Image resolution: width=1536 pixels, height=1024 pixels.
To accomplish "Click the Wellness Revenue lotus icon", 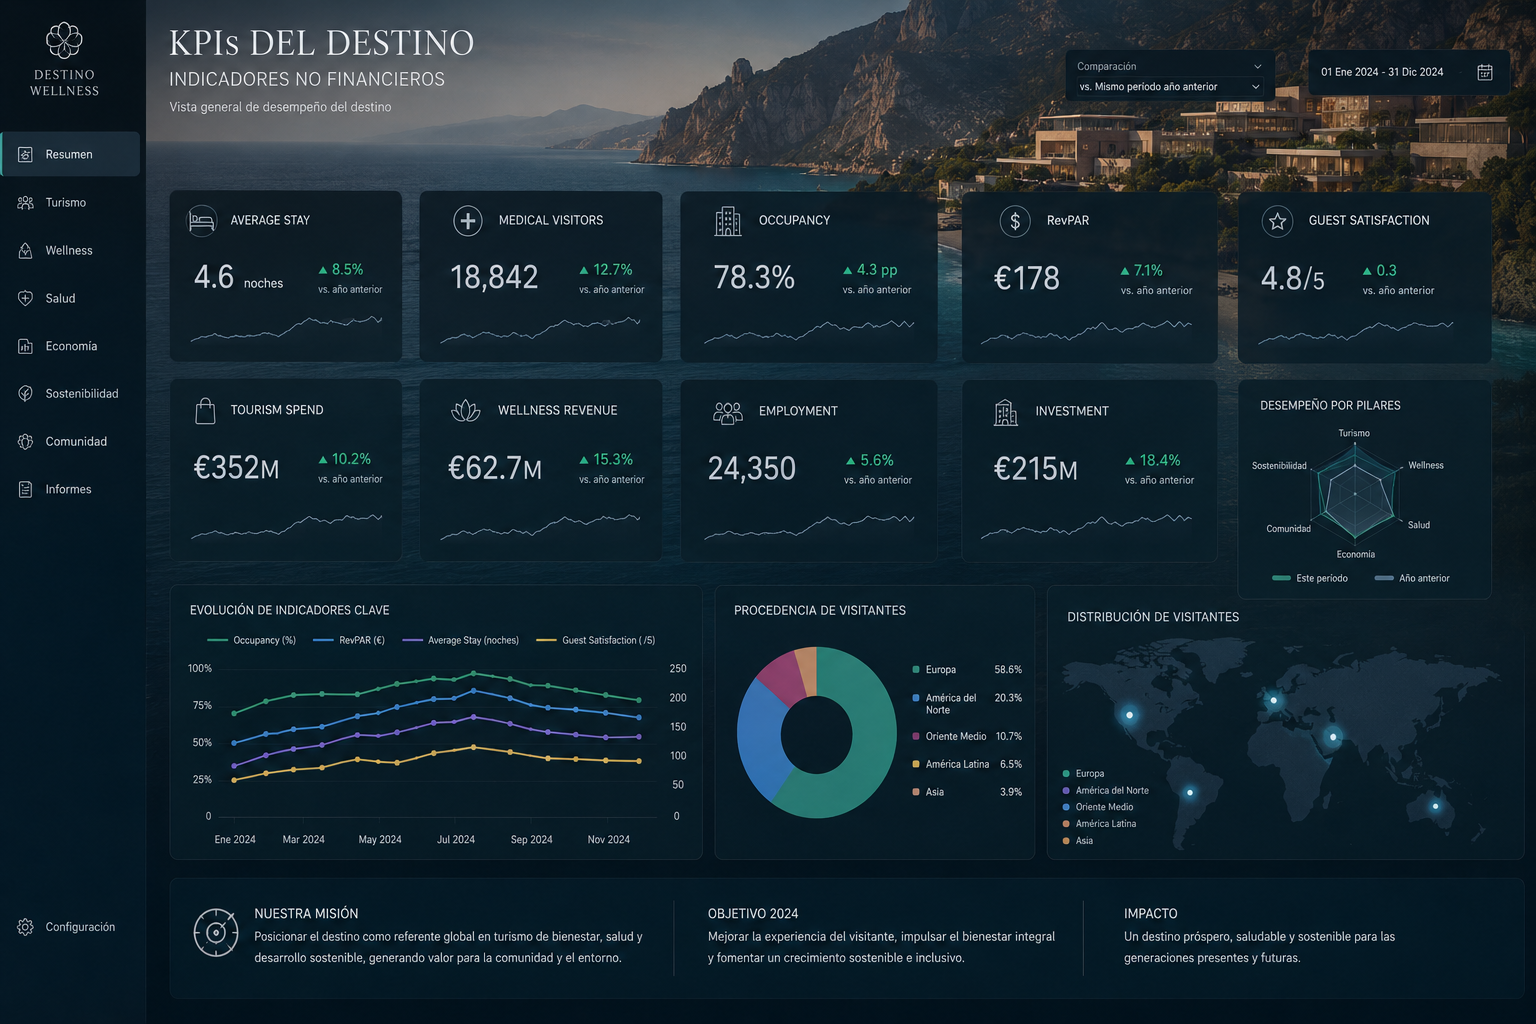I will coord(466,410).
